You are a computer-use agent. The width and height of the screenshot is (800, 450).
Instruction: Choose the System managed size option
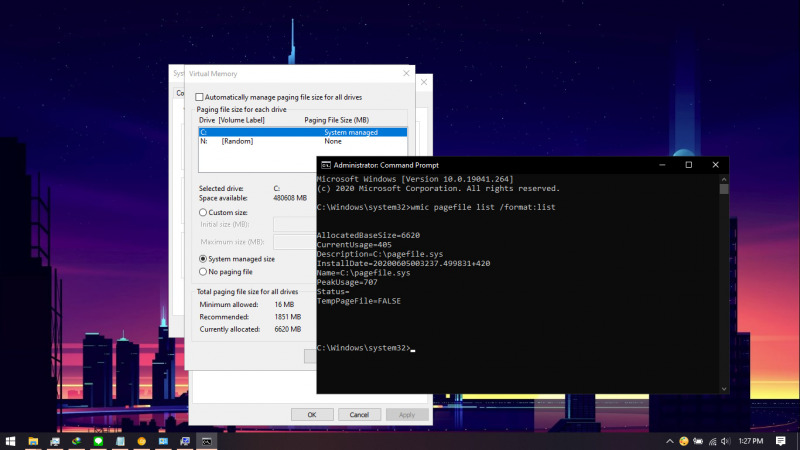pyautogui.click(x=203, y=259)
